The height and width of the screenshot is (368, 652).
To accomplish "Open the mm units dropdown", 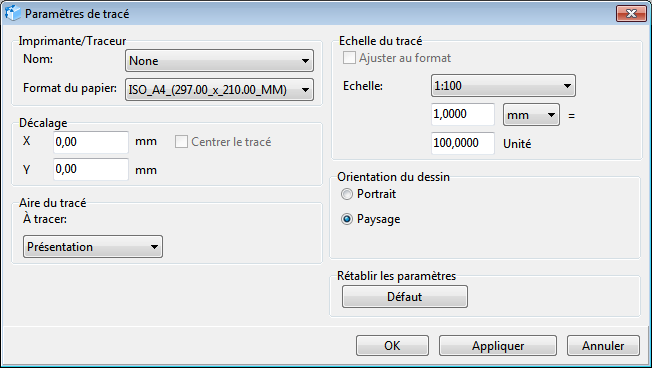I will [531, 115].
